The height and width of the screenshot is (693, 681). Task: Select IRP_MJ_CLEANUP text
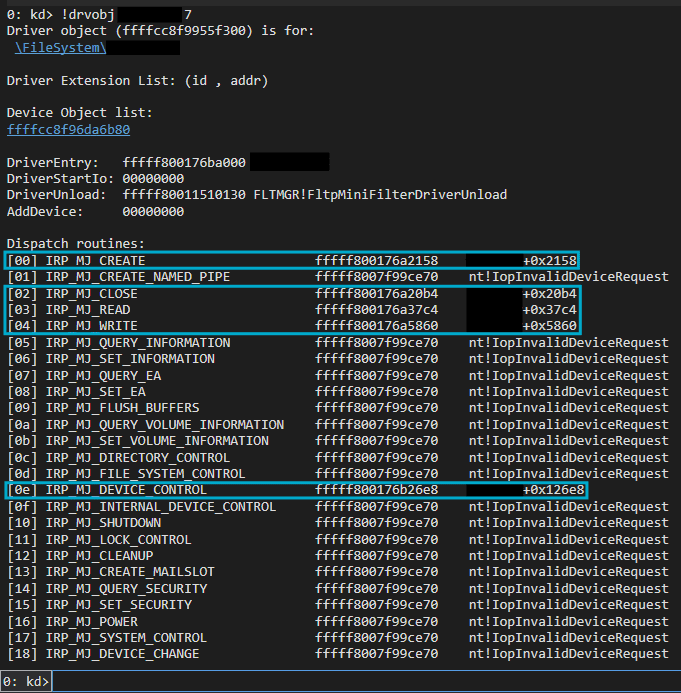tap(99, 556)
